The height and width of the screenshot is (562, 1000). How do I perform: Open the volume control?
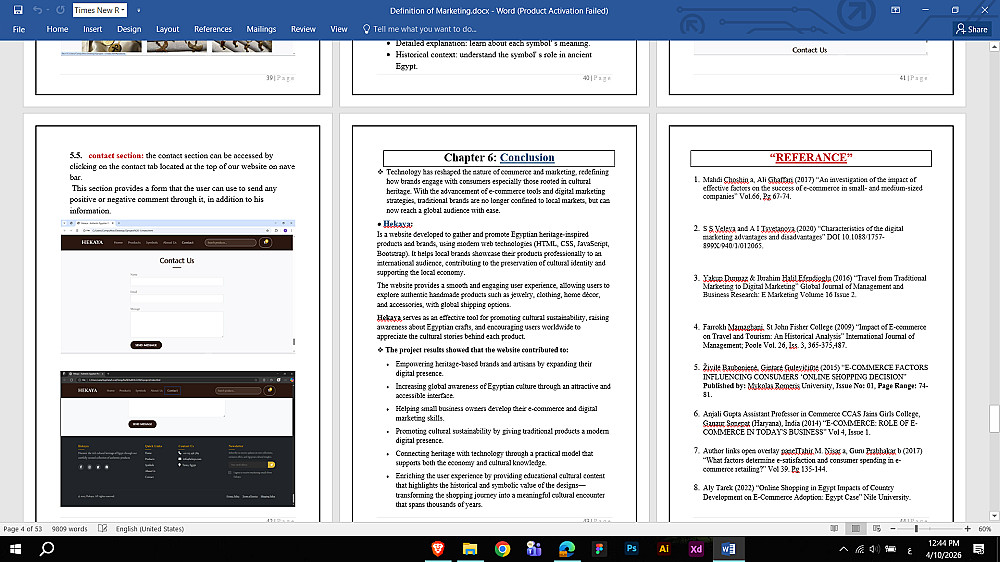[874, 549]
